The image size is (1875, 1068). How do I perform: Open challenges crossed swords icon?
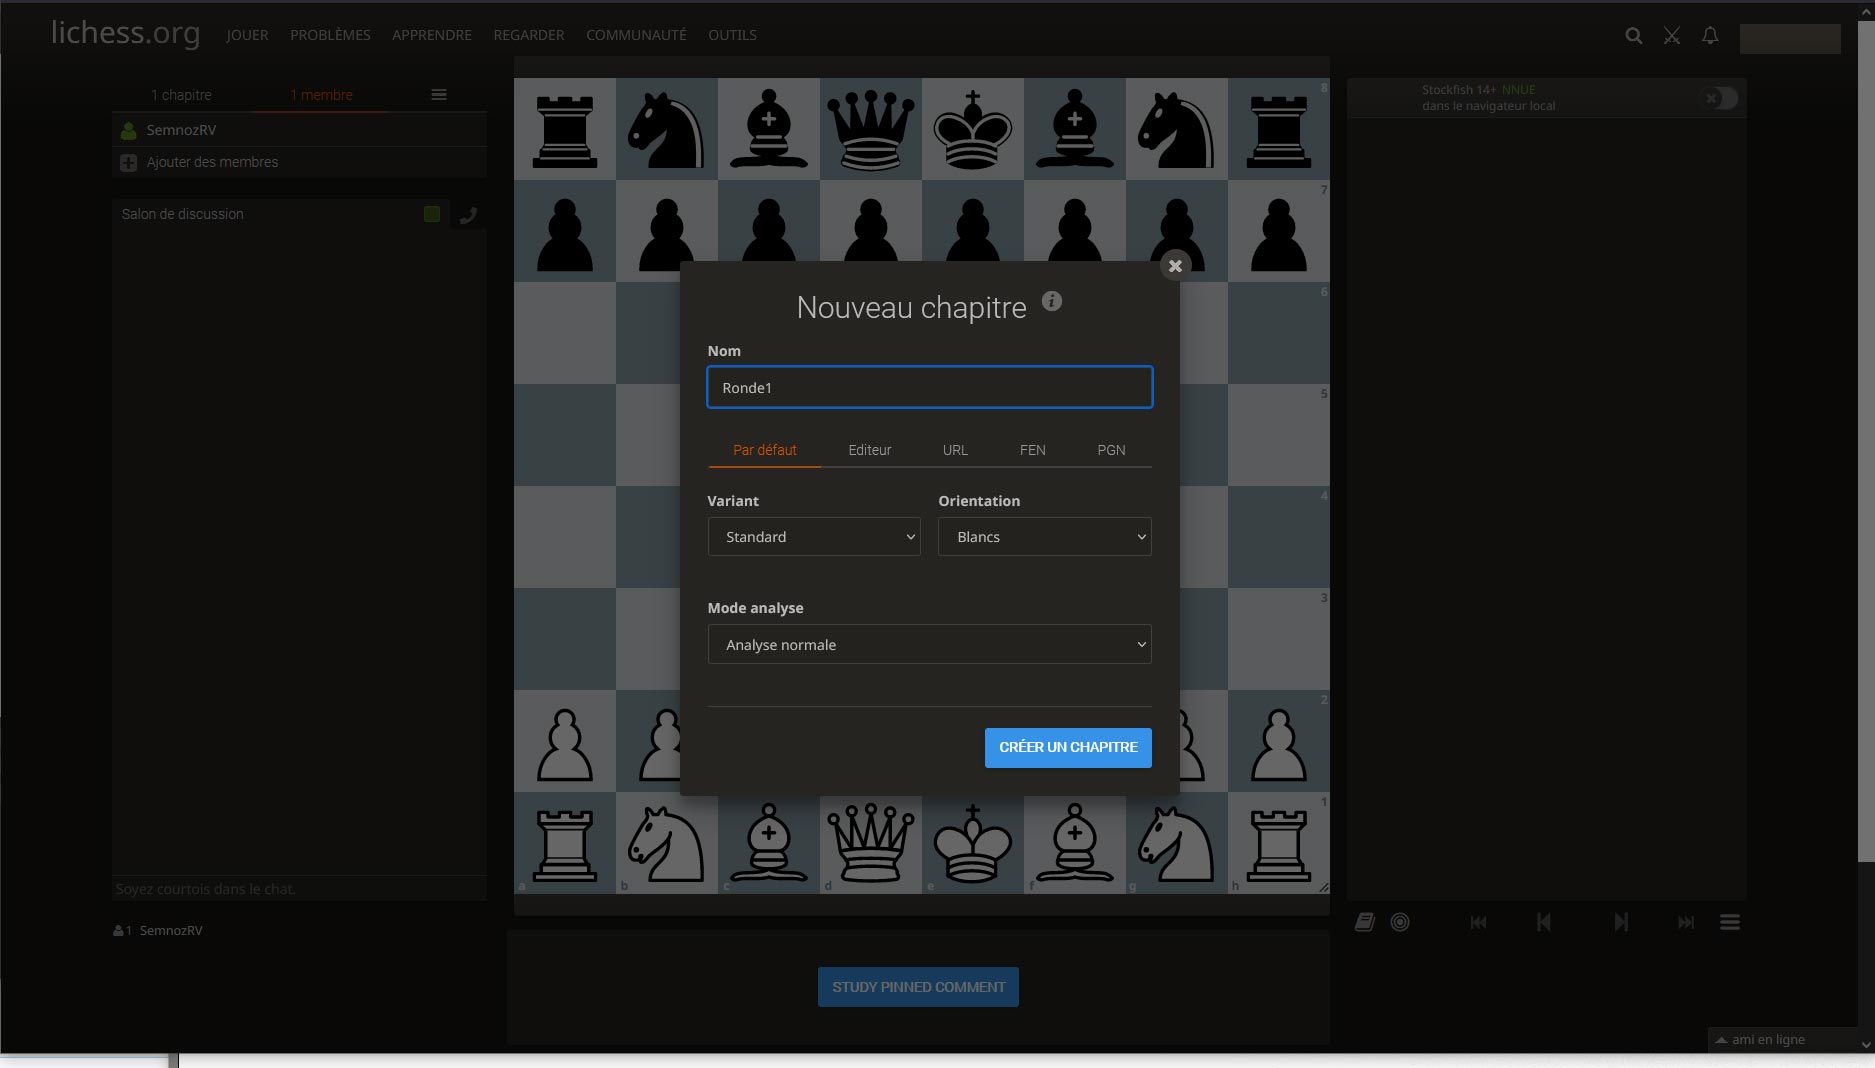[x=1671, y=36]
